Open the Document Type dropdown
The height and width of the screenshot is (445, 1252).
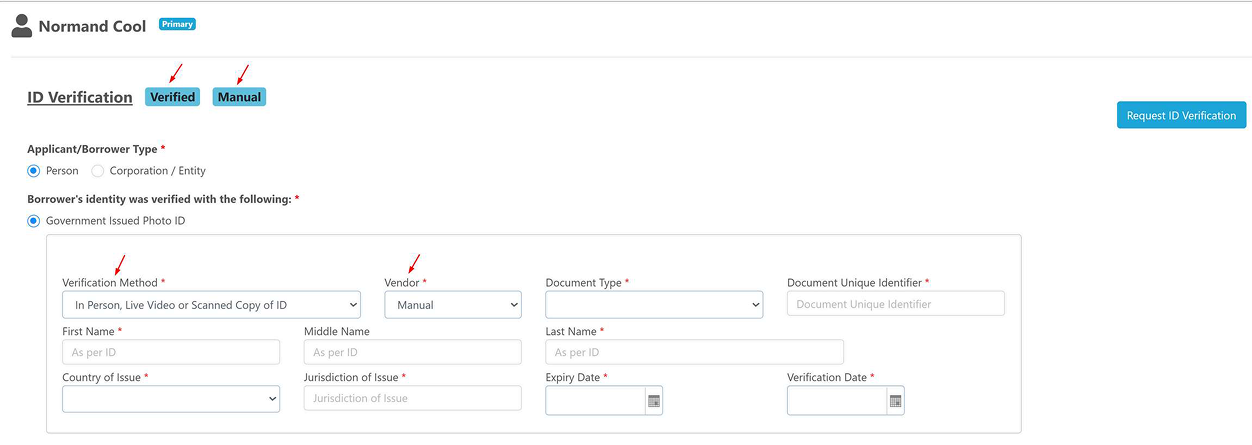coord(654,305)
